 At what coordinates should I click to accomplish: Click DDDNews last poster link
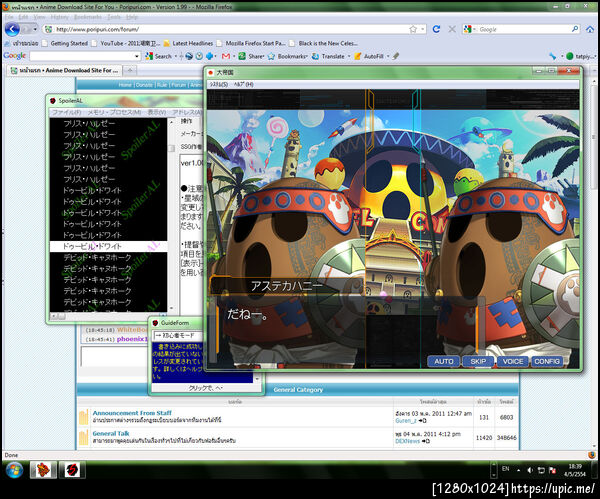point(408,441)
